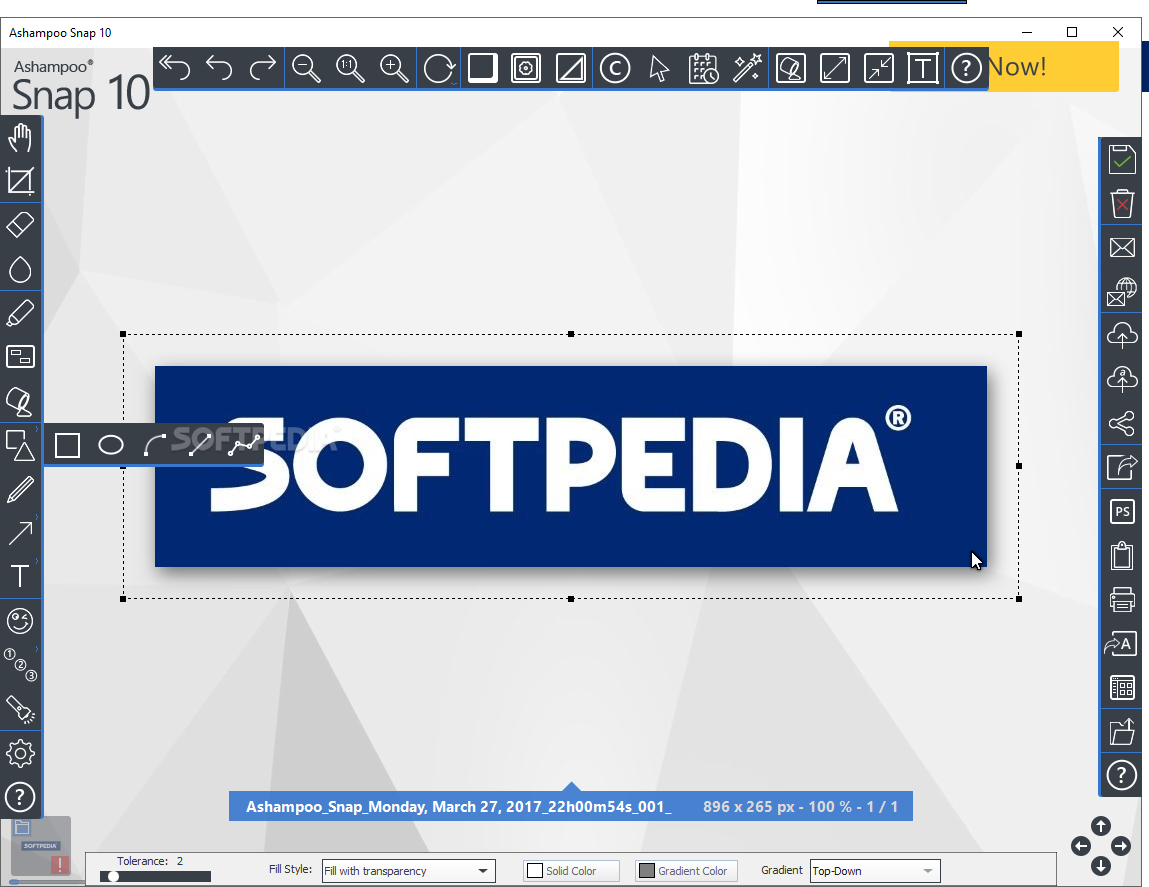
Task: Click the left navigation arrow
Action: 1081,846
